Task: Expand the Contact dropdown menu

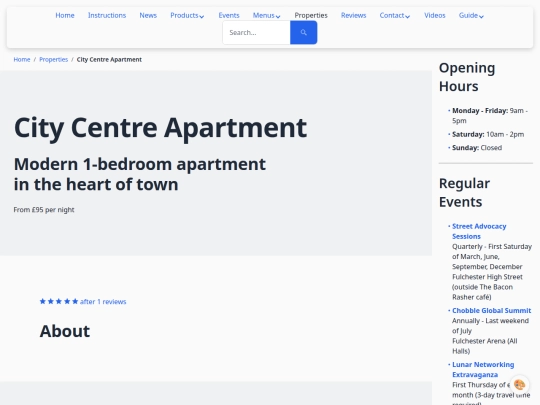Action: click(x=395, y=15)
